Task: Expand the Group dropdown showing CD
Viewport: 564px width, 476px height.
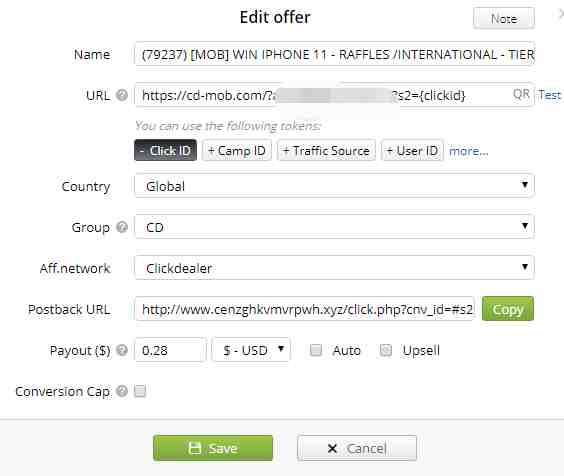Action: (x=334, y=227)
